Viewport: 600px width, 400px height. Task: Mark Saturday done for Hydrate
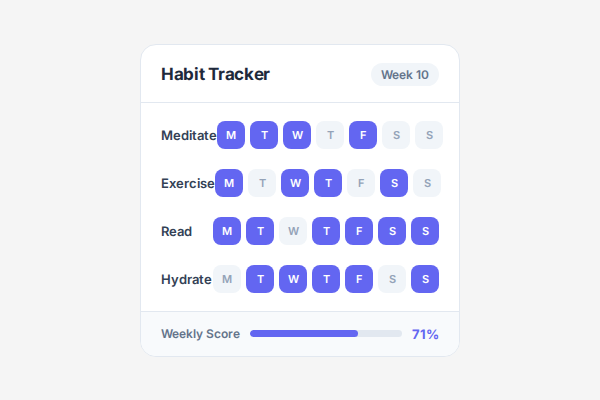pos(392,279)
